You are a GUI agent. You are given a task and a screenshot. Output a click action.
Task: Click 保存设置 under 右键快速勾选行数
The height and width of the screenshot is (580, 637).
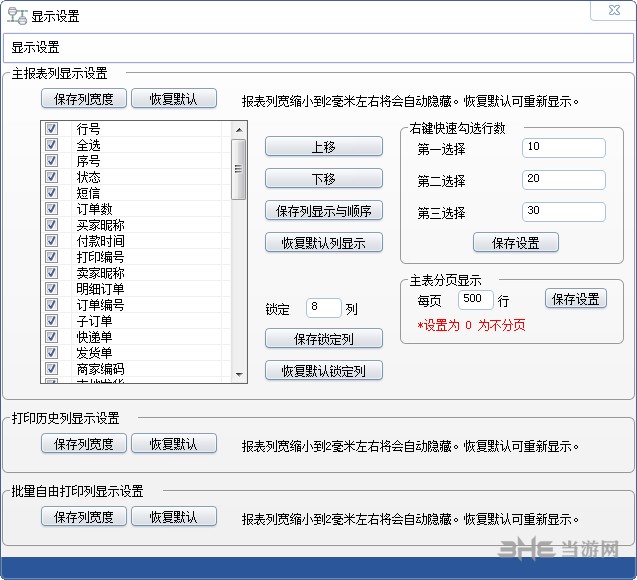click(x=516, y=243)
